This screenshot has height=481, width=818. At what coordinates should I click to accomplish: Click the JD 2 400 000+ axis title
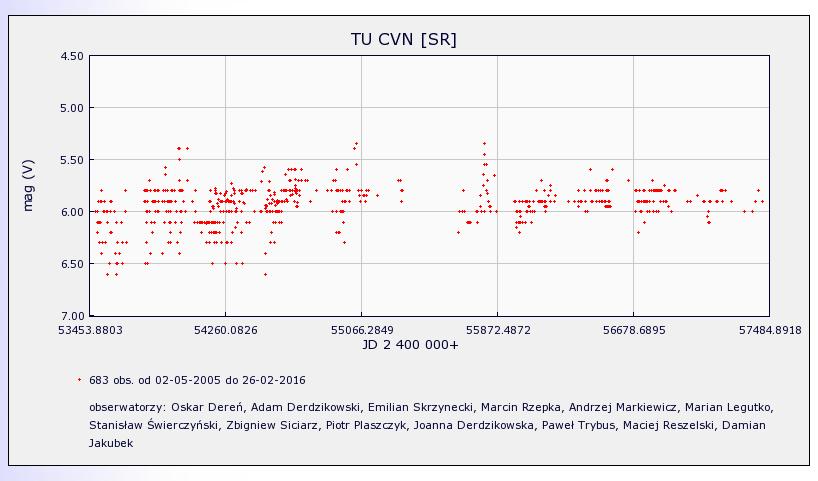[410, 345]
